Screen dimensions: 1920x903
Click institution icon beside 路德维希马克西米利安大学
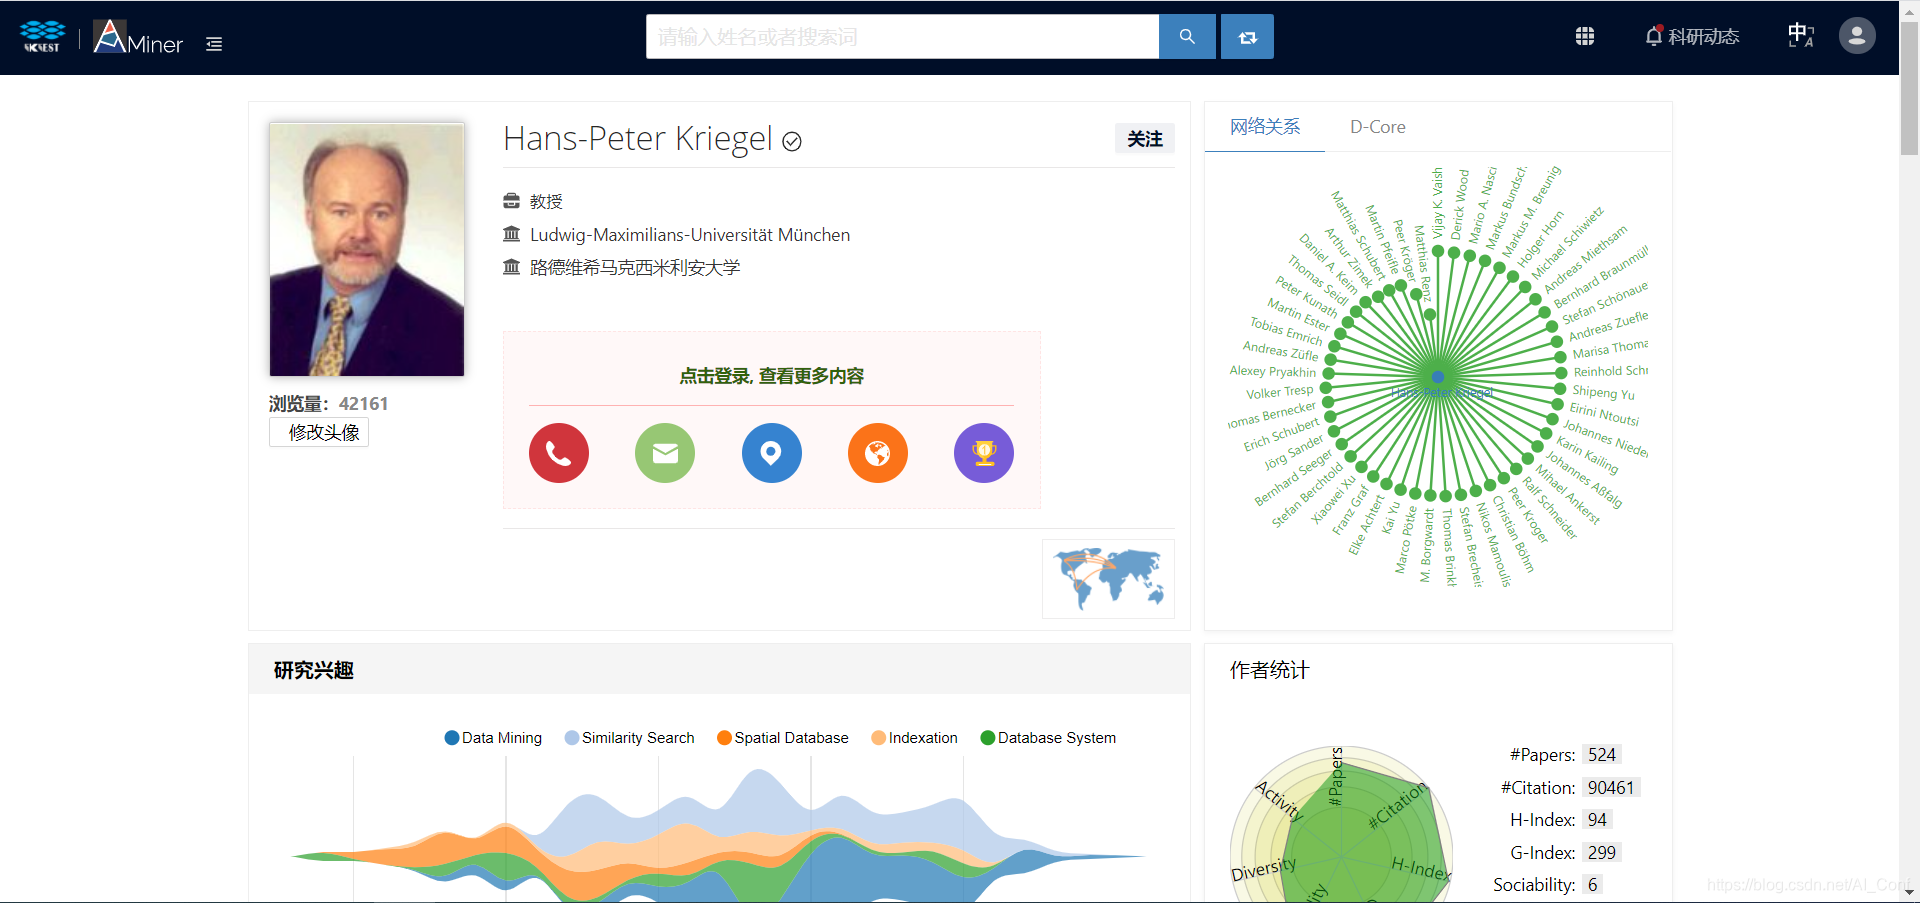click(511, 267)
